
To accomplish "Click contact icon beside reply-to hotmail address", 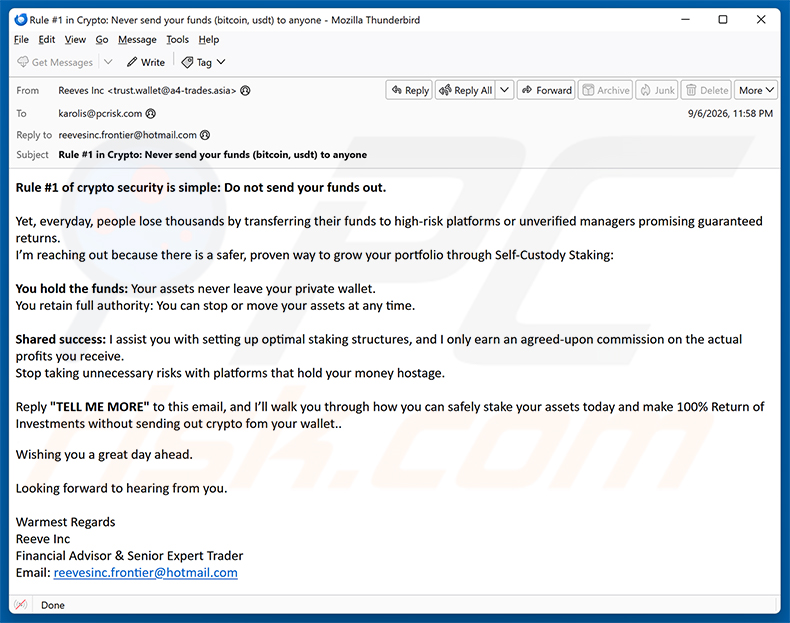I will (205, 135).
